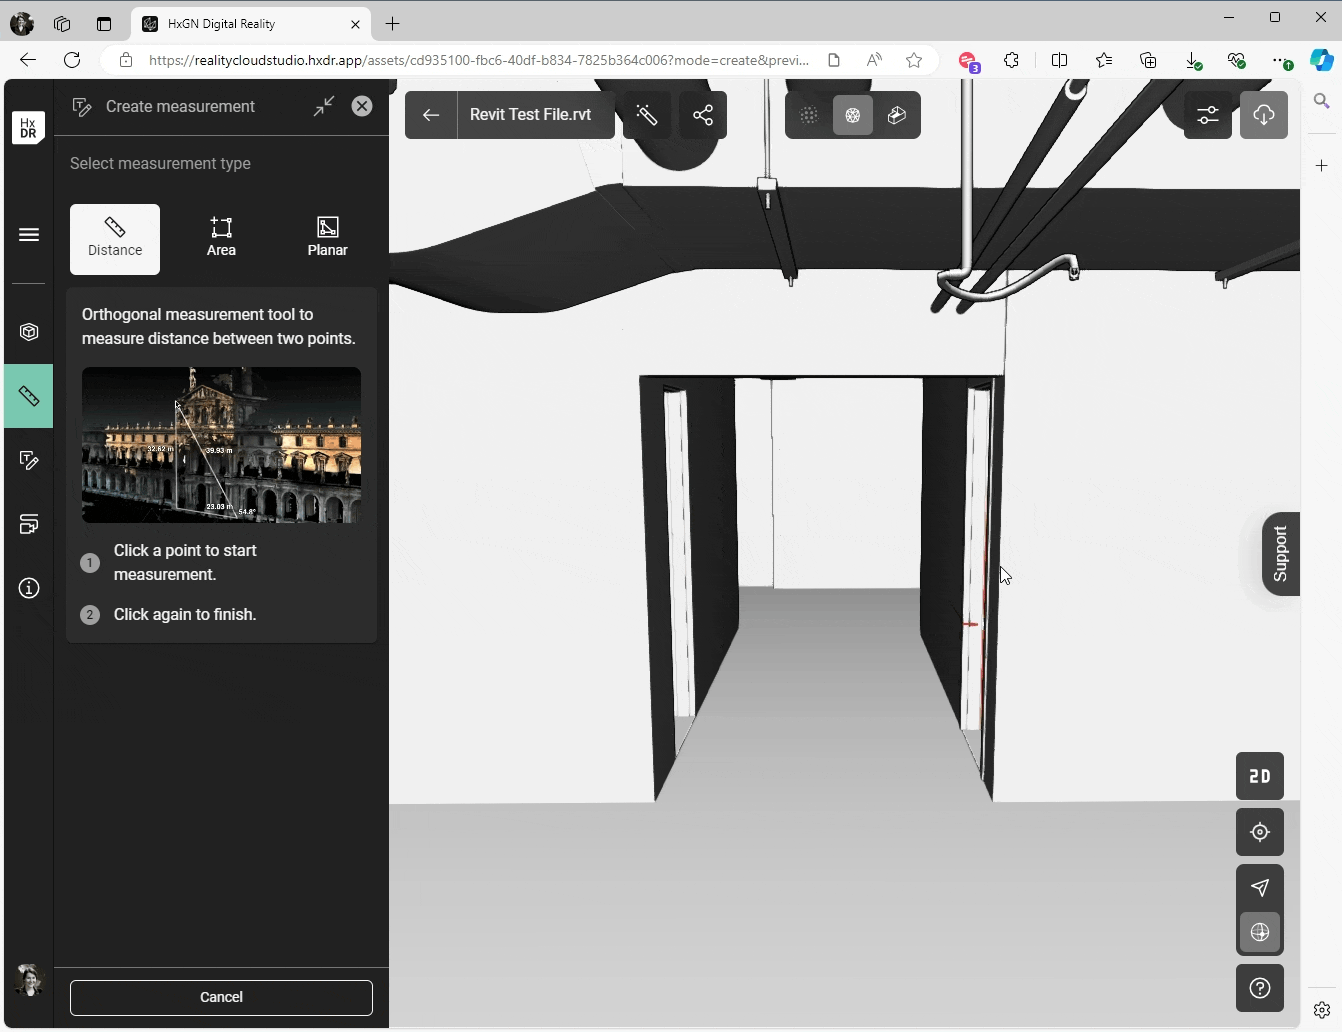The width and height of the screenshot is (1342, 1032).
Task: Select the Planar measurement type
Action: click(x=327, y=239)
